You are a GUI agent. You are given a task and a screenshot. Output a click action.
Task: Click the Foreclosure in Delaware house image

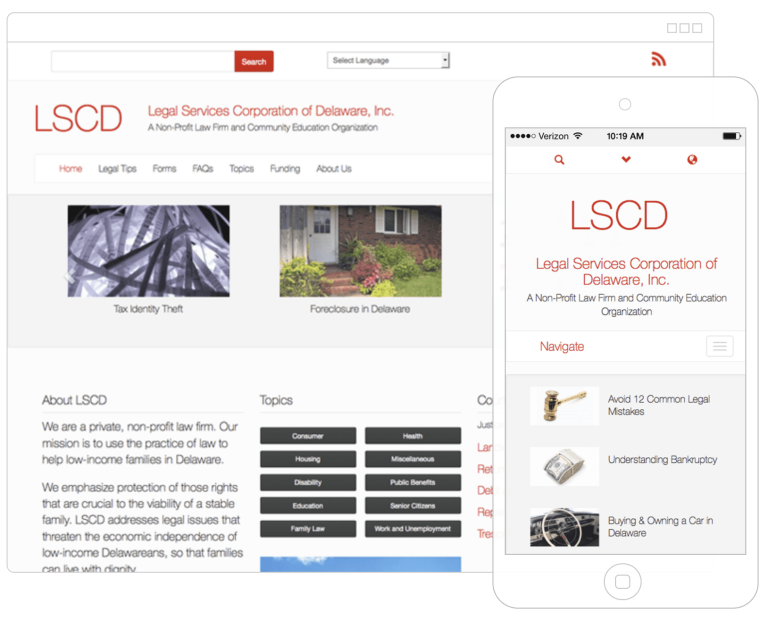coord(360,251)
